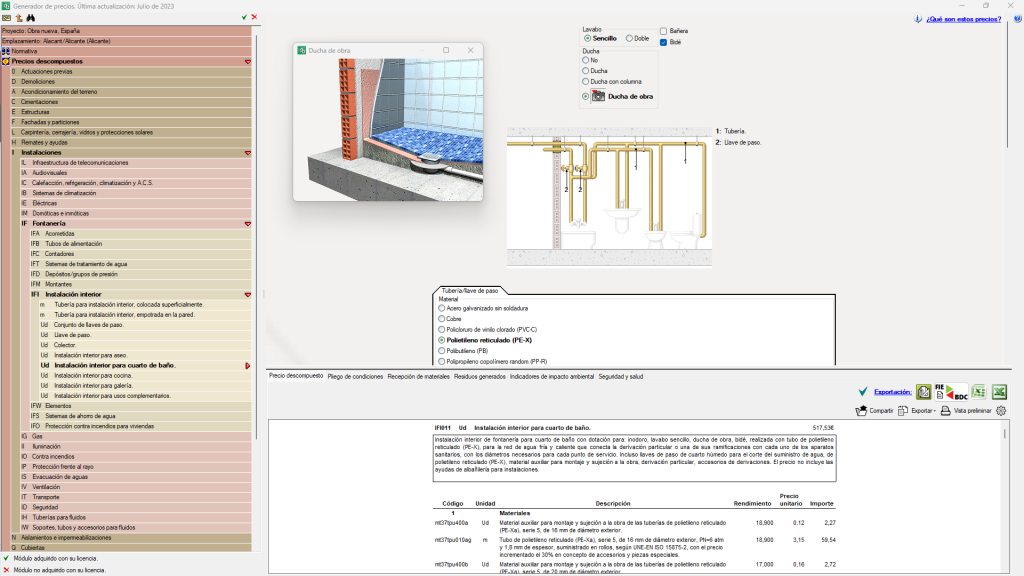This screenshot has width=1024, height=576.
Task: Click the help icon at top right corner
Action: [x=1017, y=19]
